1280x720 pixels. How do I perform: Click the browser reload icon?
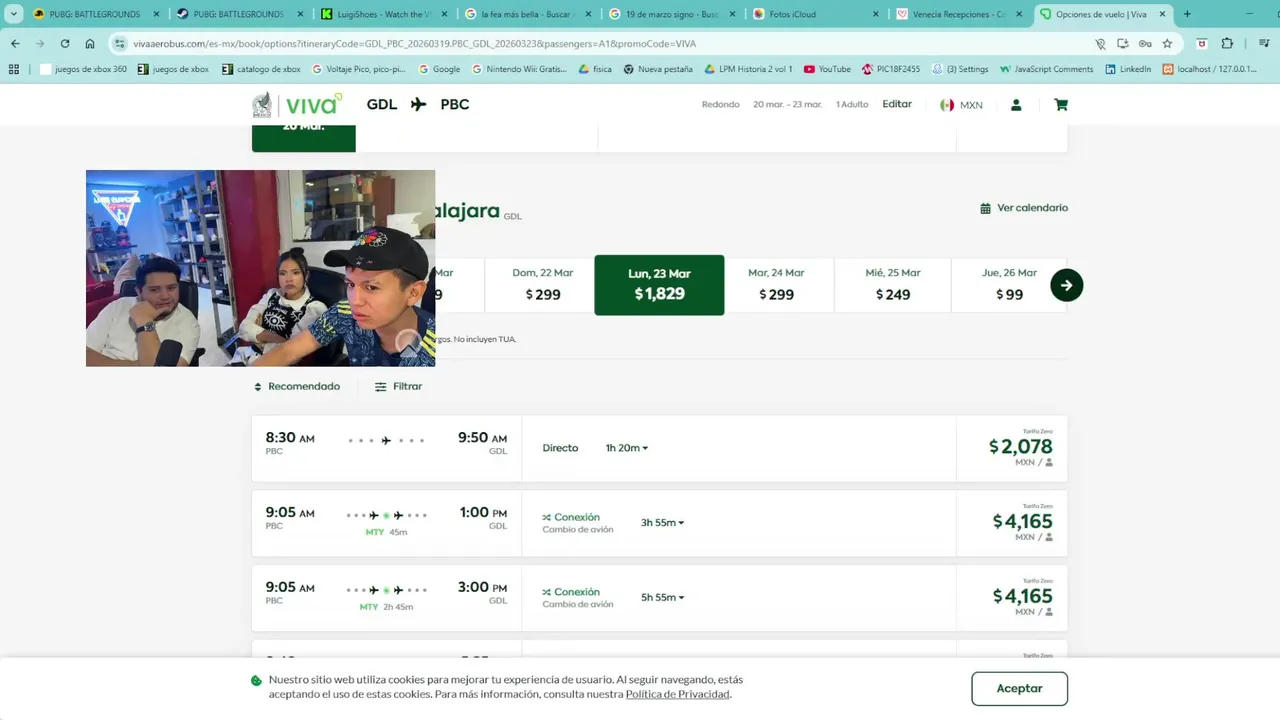click(65, 44)
